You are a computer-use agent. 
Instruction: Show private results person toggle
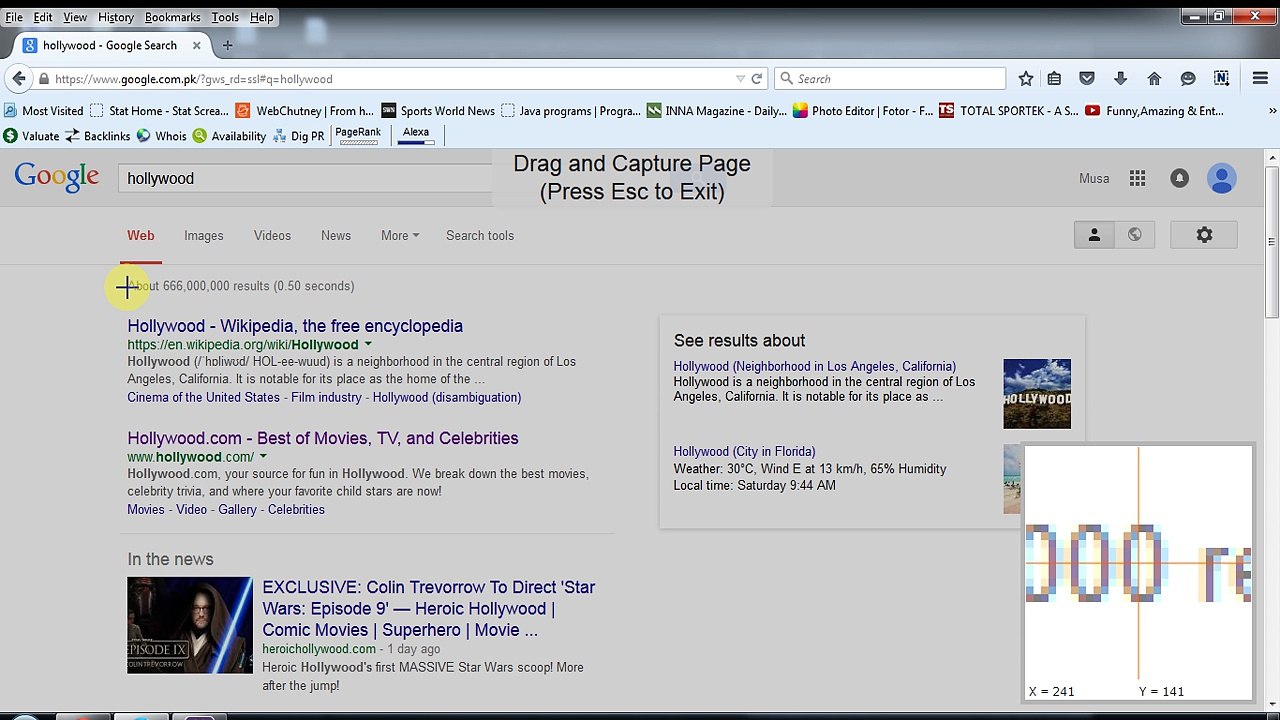(1094, 235)
